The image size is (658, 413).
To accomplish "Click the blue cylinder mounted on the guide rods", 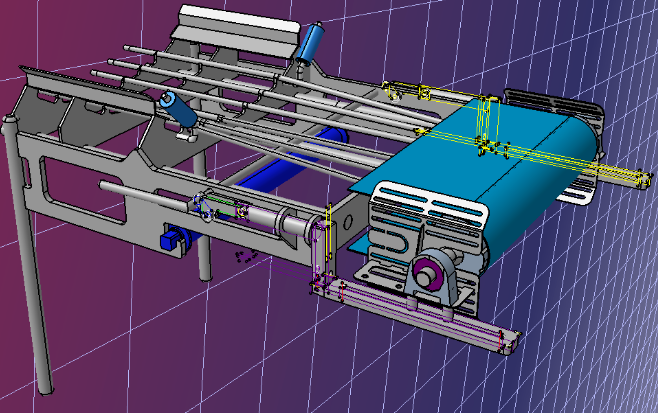I will [178, 109].
